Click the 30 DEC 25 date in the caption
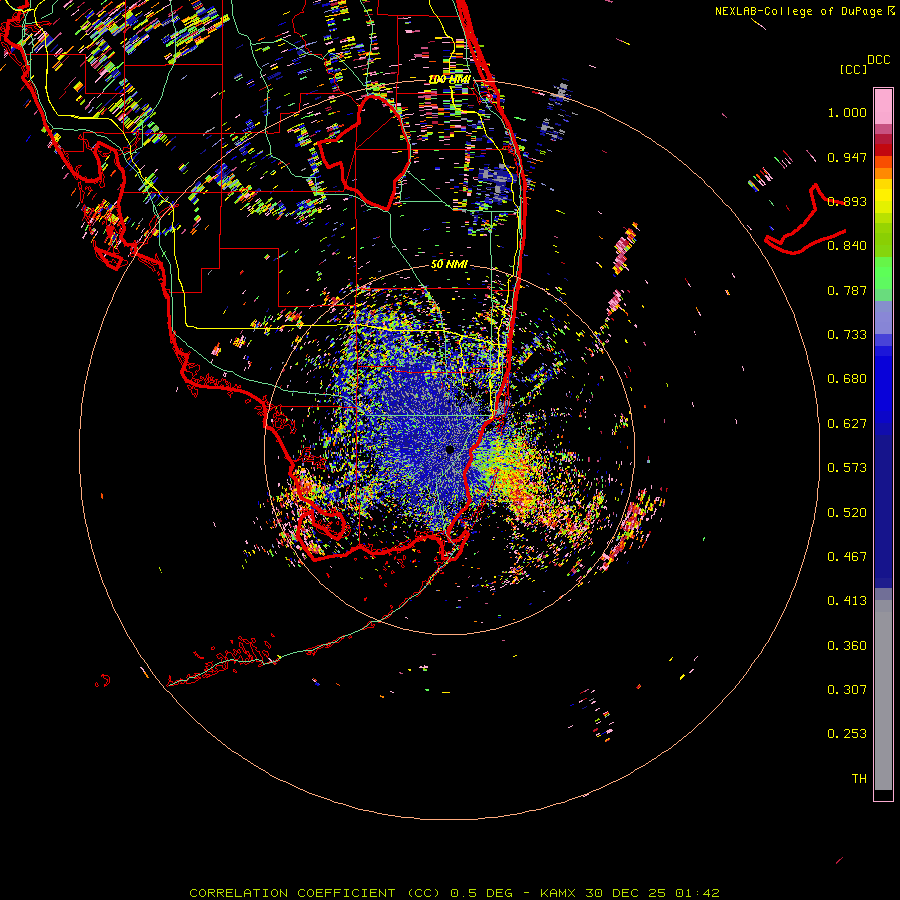The width and height of the screenshot is (900, 900). (x=625, y=893)
